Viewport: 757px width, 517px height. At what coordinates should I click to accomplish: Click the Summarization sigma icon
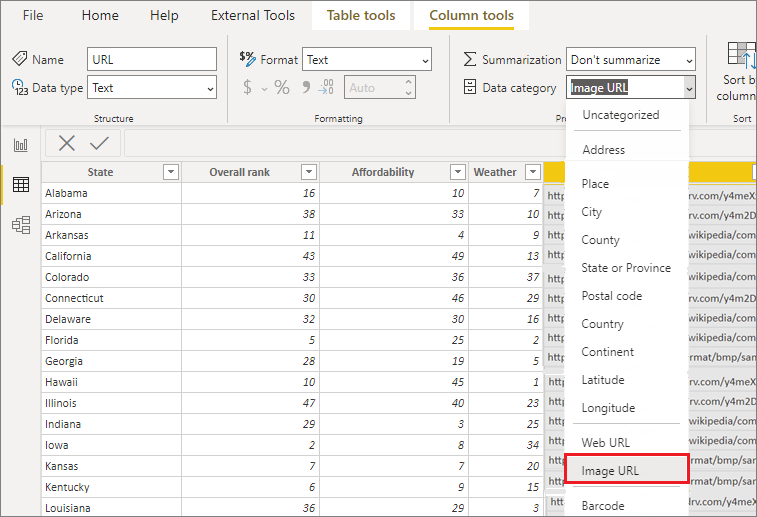coord(470,59)
